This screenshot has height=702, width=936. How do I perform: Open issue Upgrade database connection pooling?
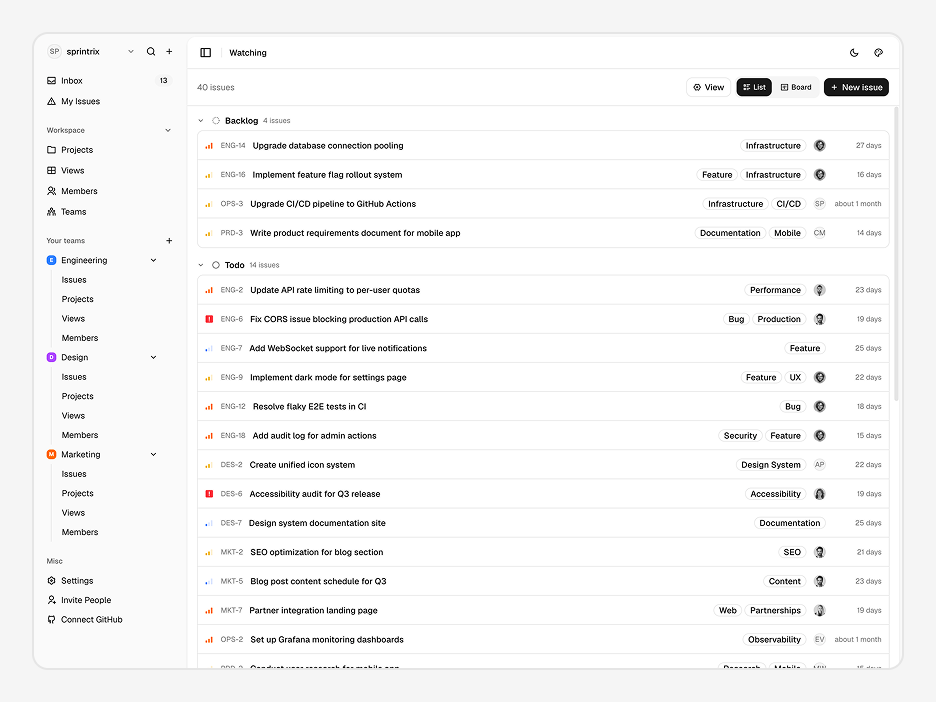pyautogui.click(x=328, y=146)
